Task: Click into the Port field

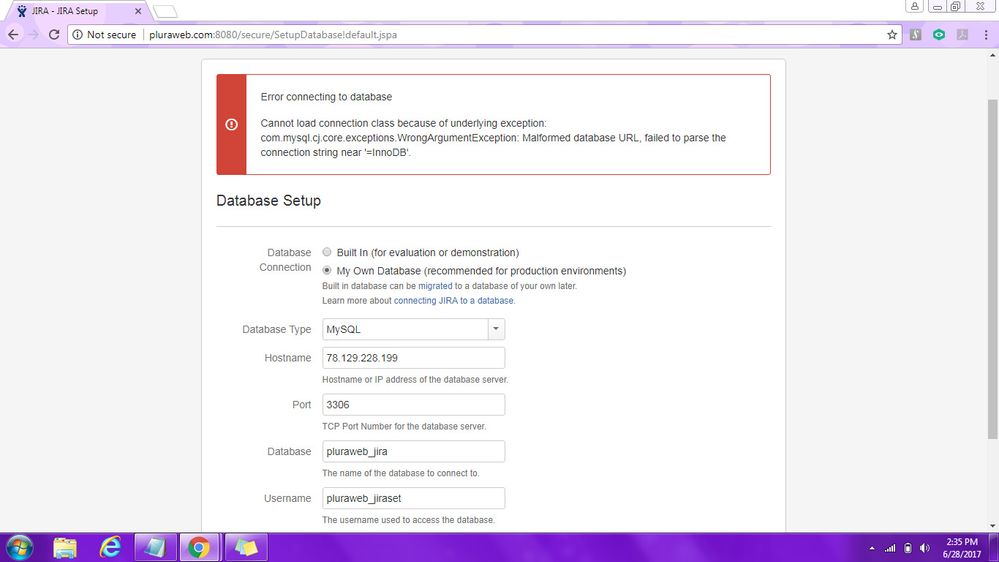Action: point(413,405)
